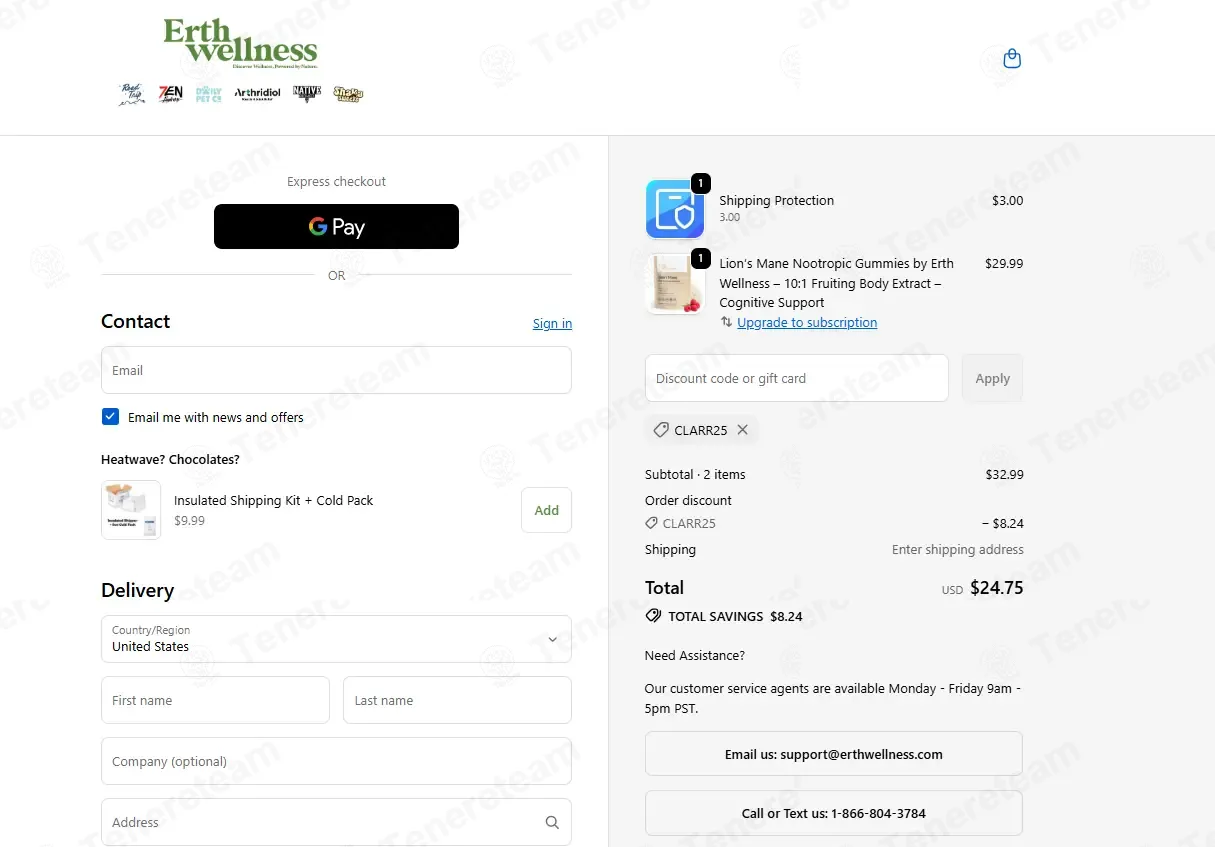Viewport: 1215px width, 847px height.
Task: Open the shopping bag cart icon
Action: 1012,59
